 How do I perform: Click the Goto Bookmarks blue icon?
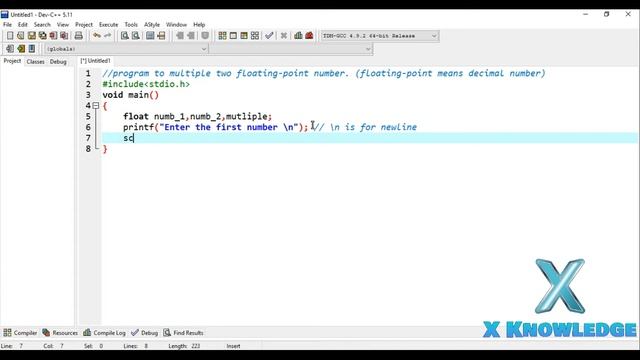point(32,49)
